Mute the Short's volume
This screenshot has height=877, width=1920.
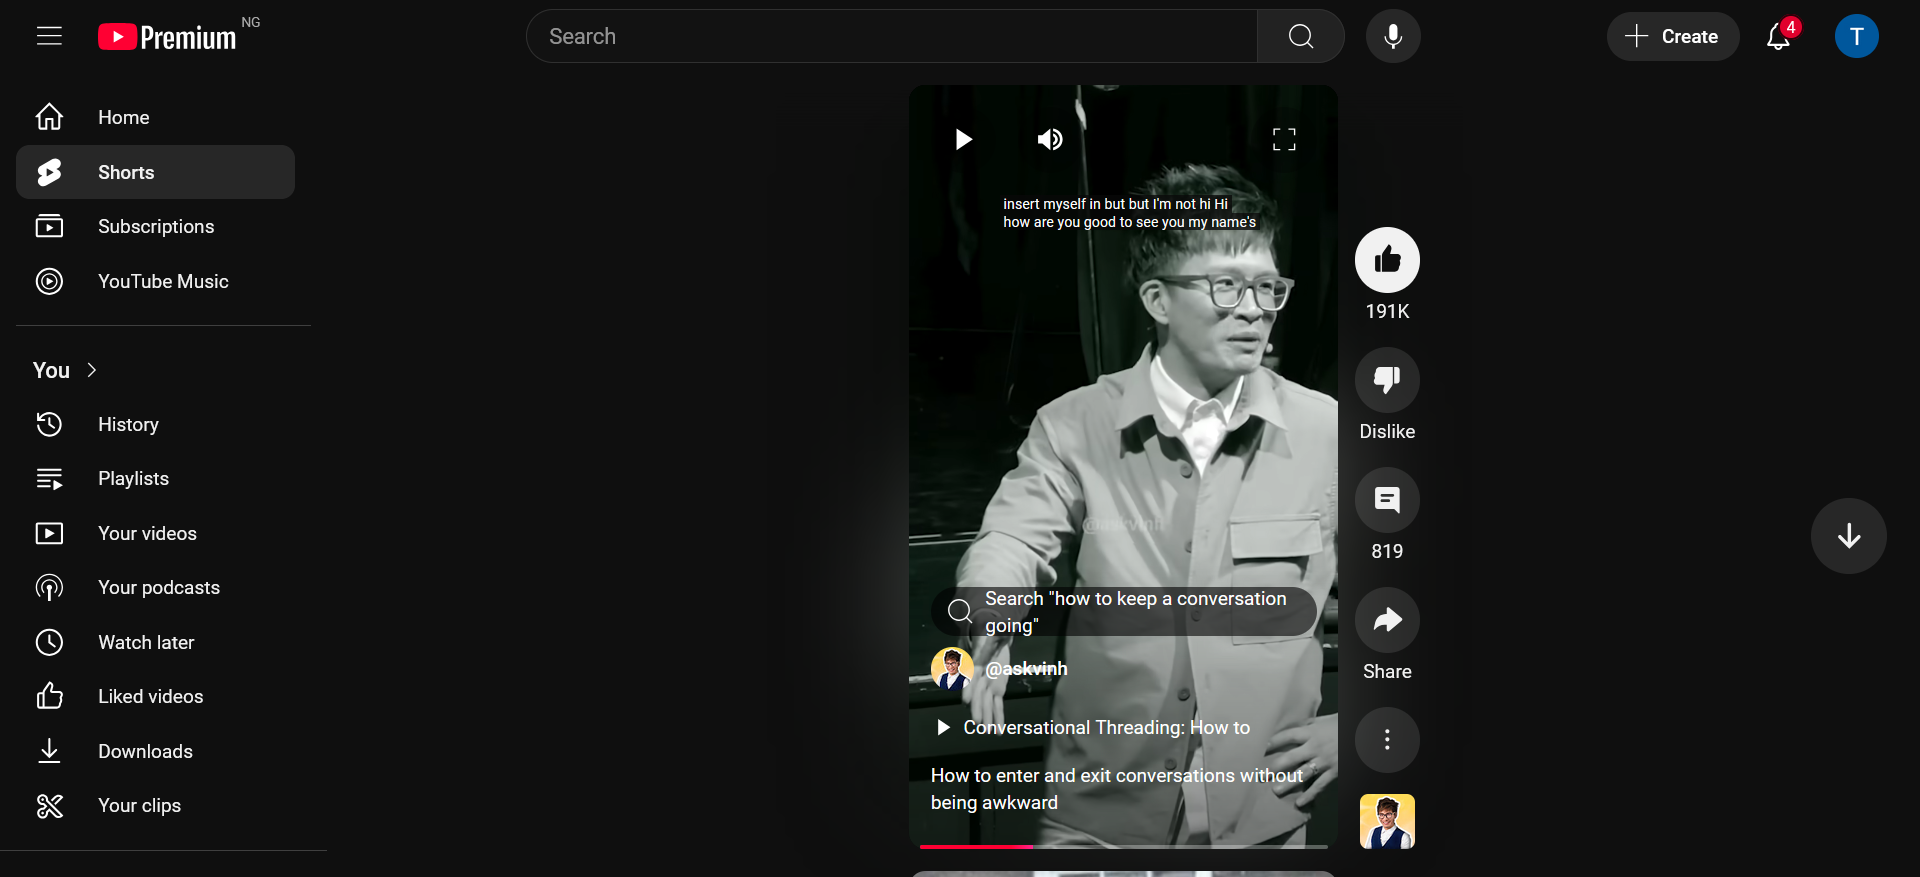[x=1049, y=139]
